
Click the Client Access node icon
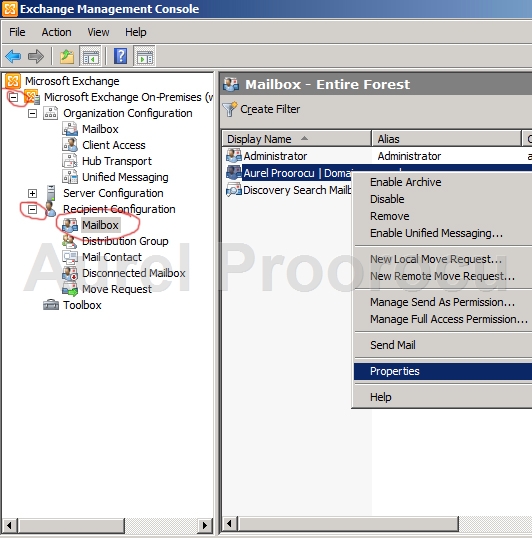click(x=70, y=145)
